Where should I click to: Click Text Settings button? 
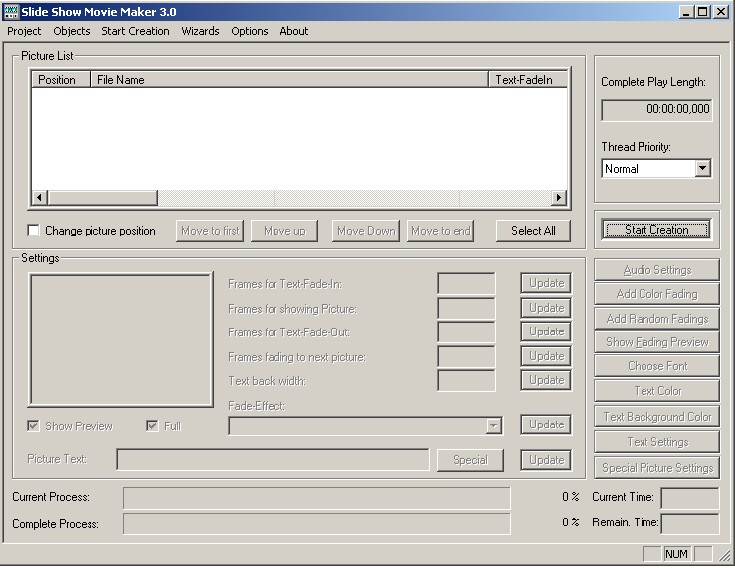coord(657,442)
